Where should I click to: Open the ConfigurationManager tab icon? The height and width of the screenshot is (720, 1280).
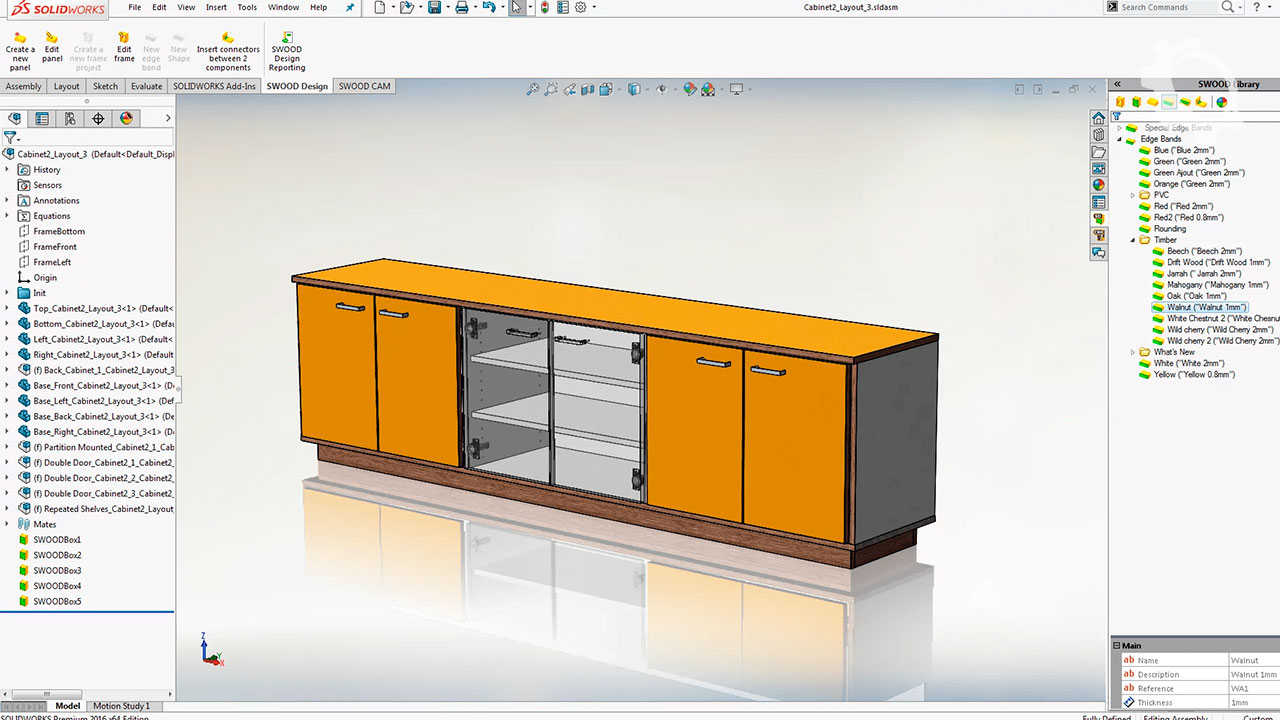[x=70, y=118]
